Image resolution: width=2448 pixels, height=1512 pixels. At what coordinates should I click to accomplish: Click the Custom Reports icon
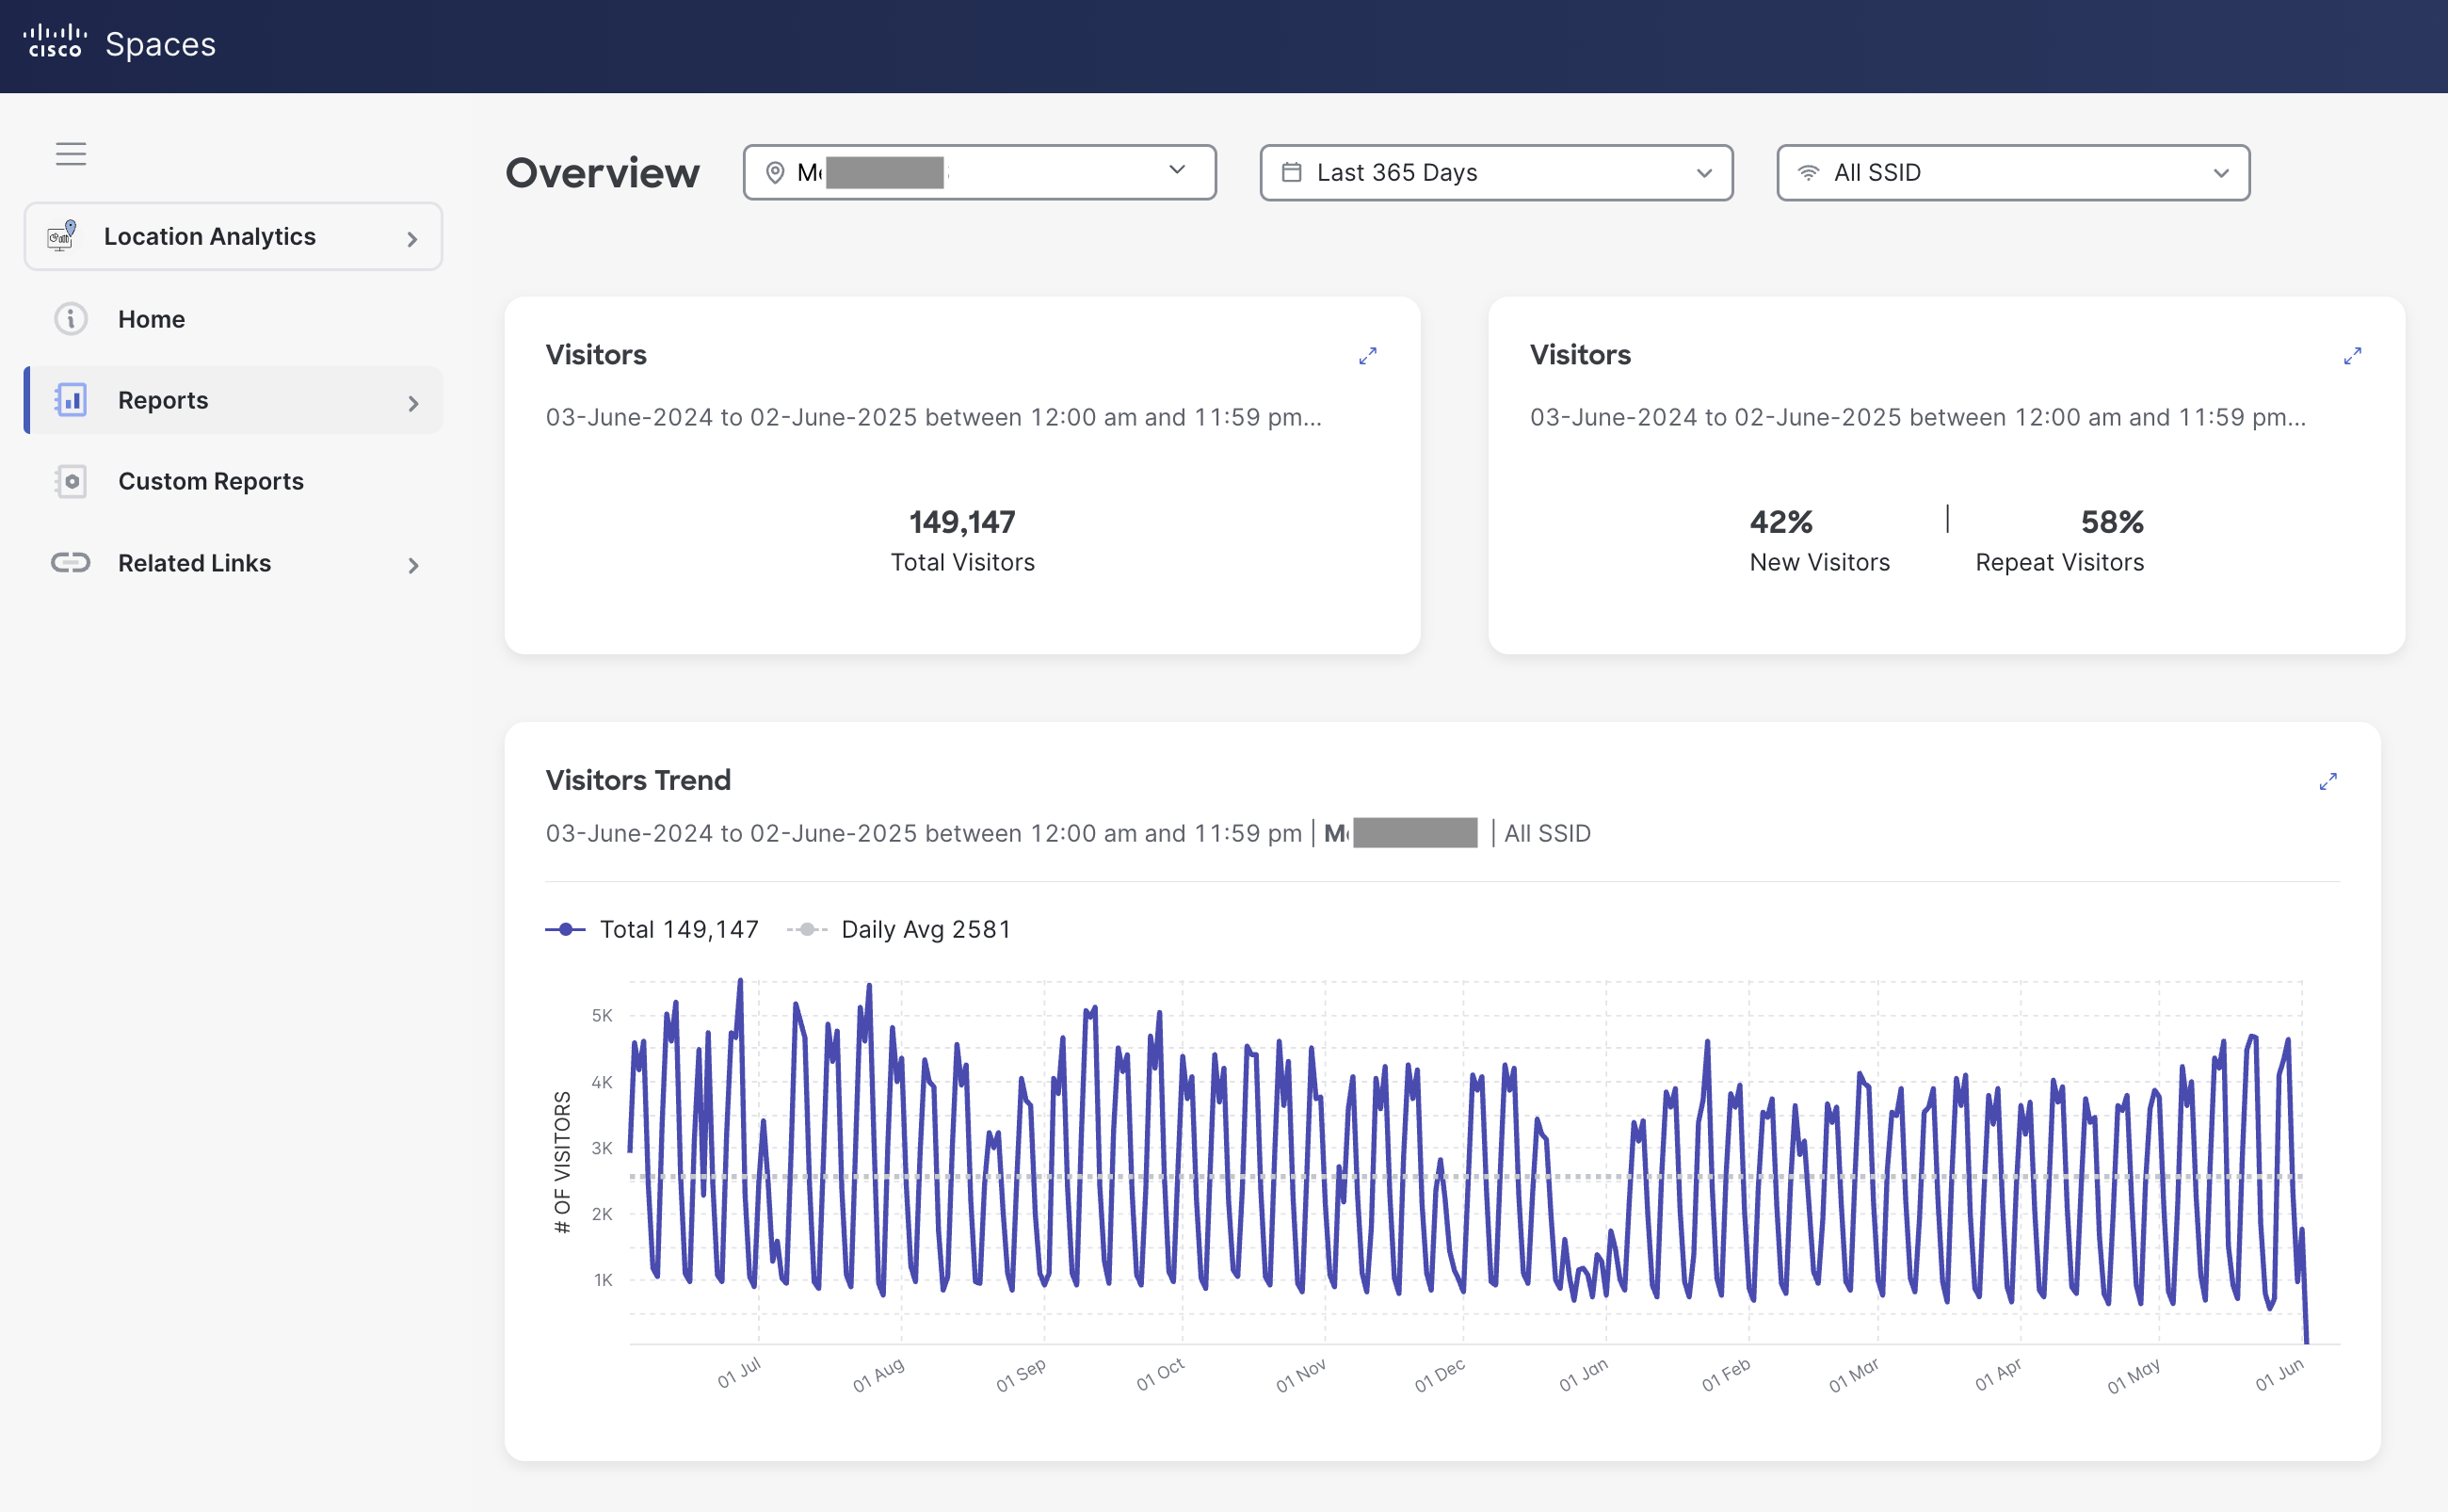tap(70, 481)
